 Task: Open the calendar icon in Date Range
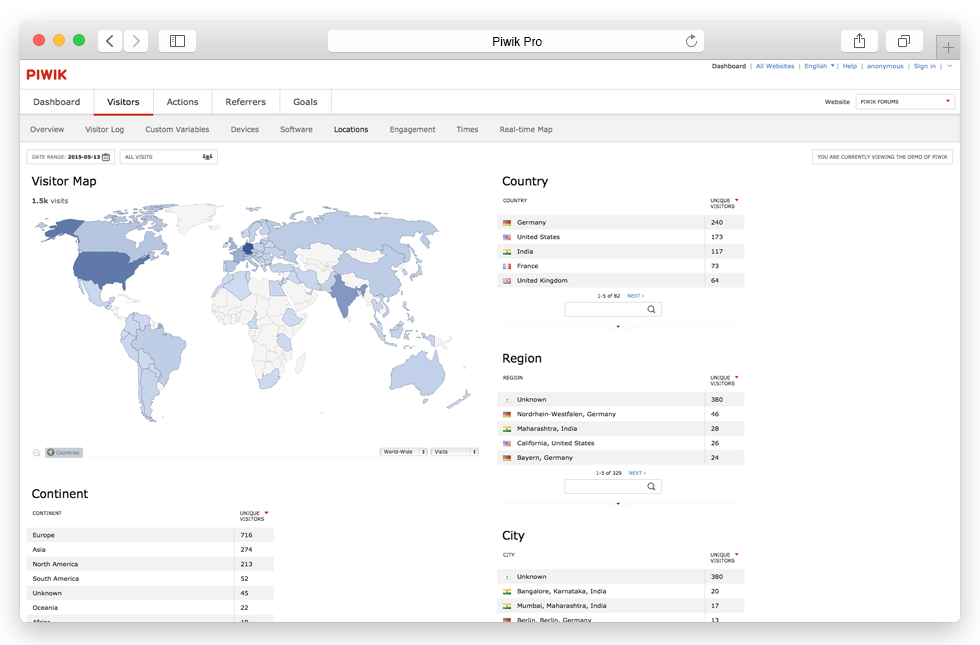(x=106, y=157)
